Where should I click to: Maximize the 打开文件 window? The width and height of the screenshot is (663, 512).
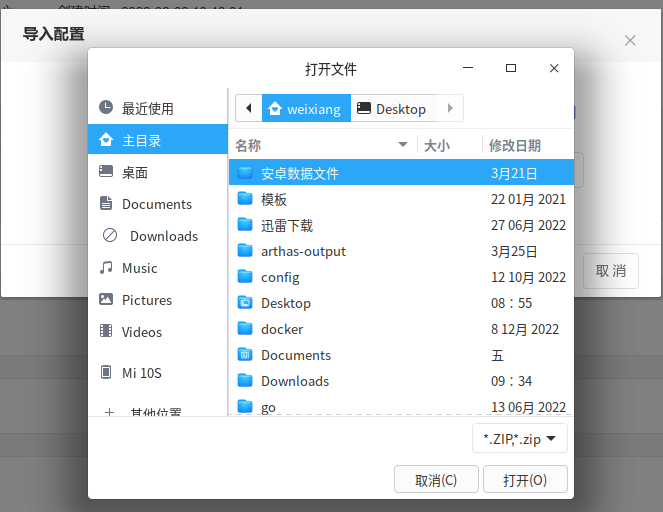click(x=511, y=68)
